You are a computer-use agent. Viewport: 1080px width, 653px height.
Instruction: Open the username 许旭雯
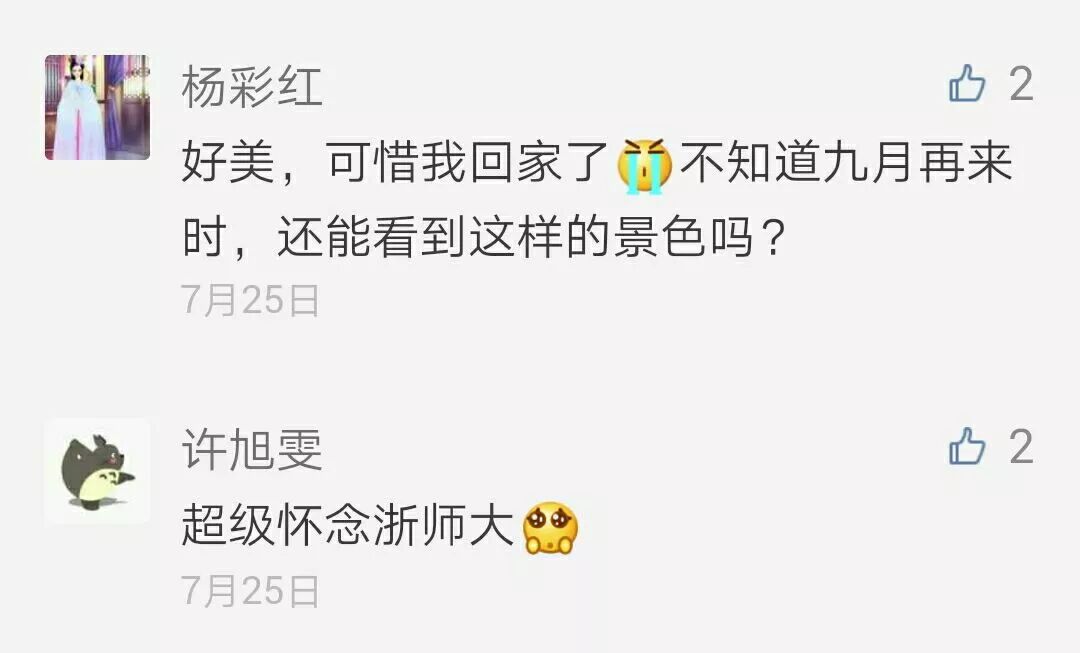click(252, 450)
